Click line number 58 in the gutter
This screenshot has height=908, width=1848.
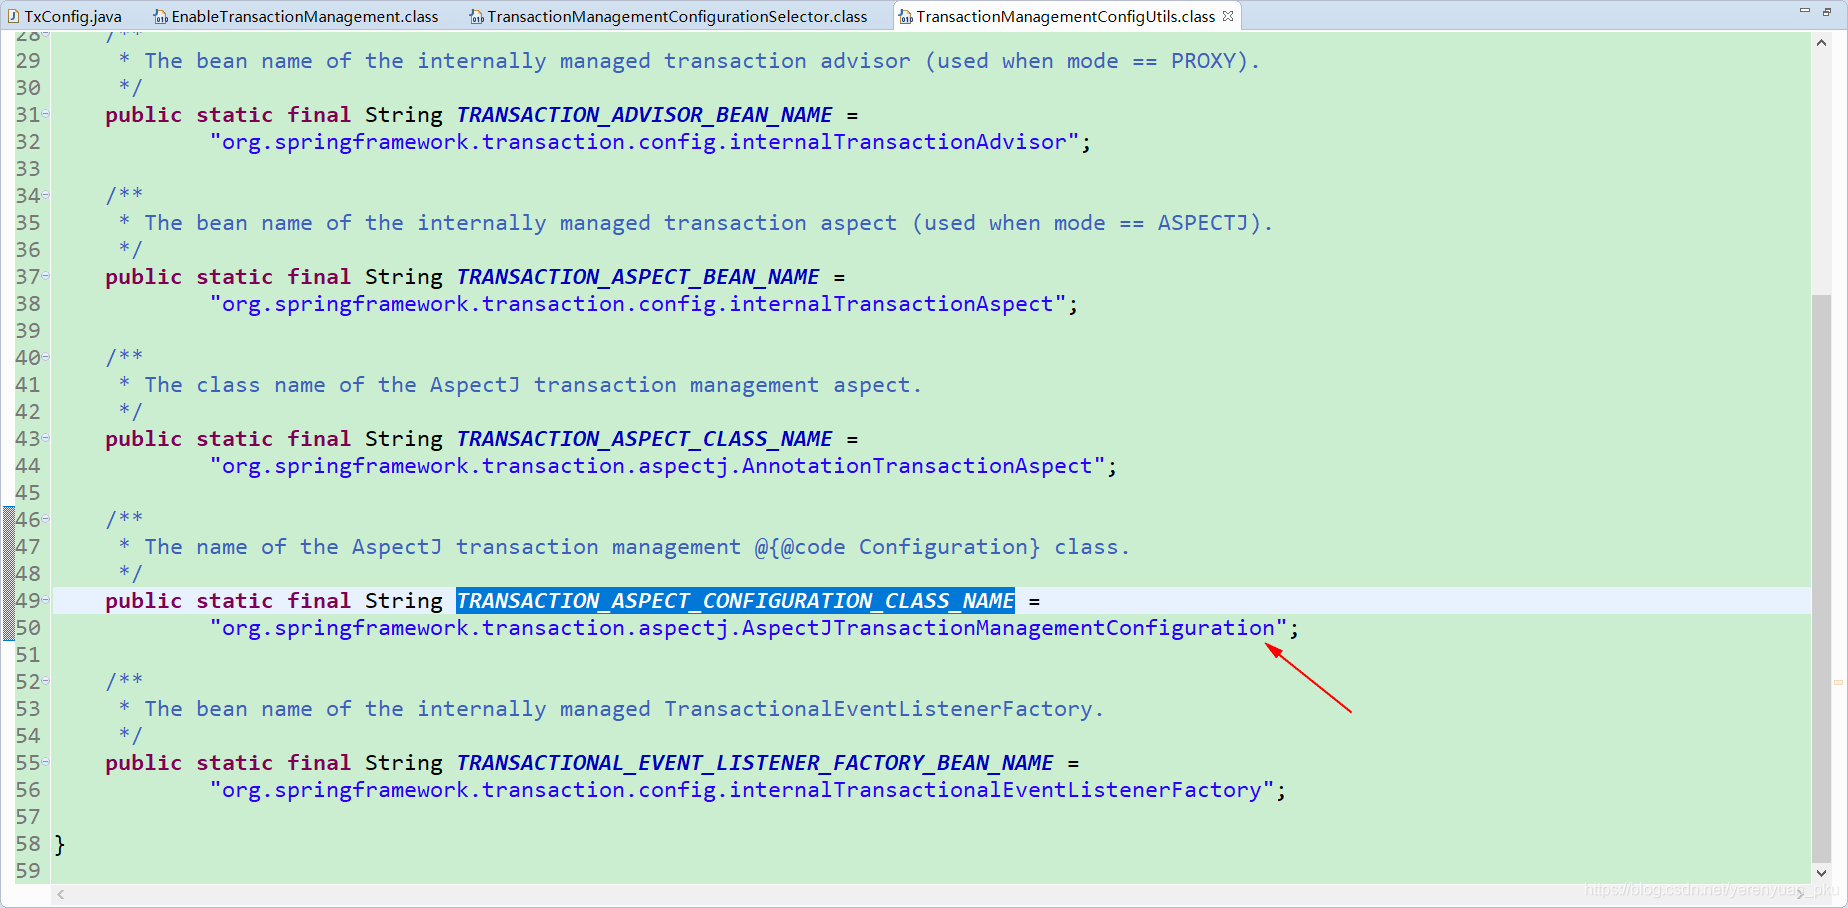pos(28,844)
